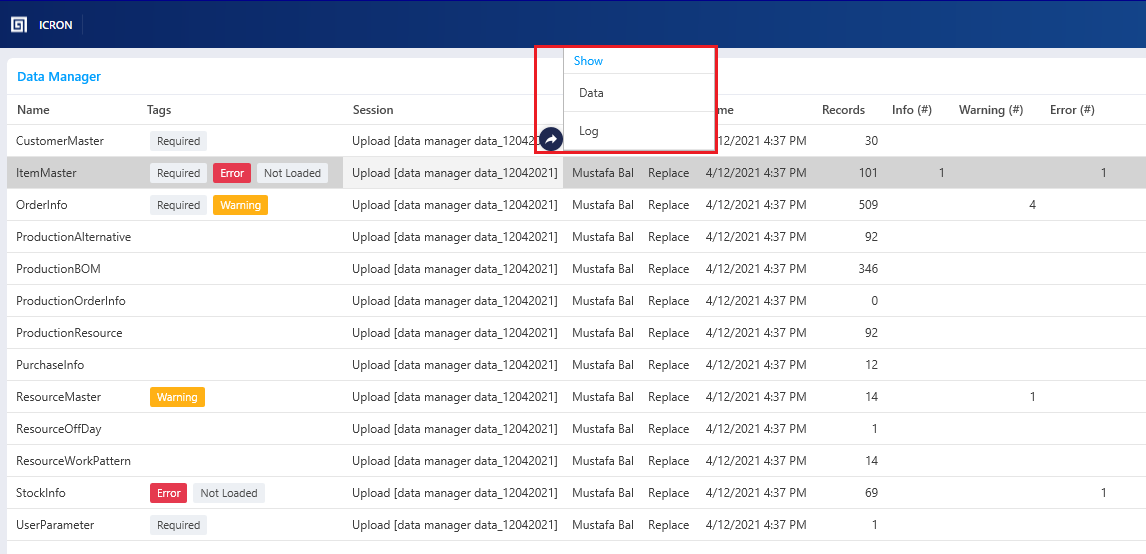Select the ResourceWorkPattern row name
The image size is (1146, 554).
(73, 461)
